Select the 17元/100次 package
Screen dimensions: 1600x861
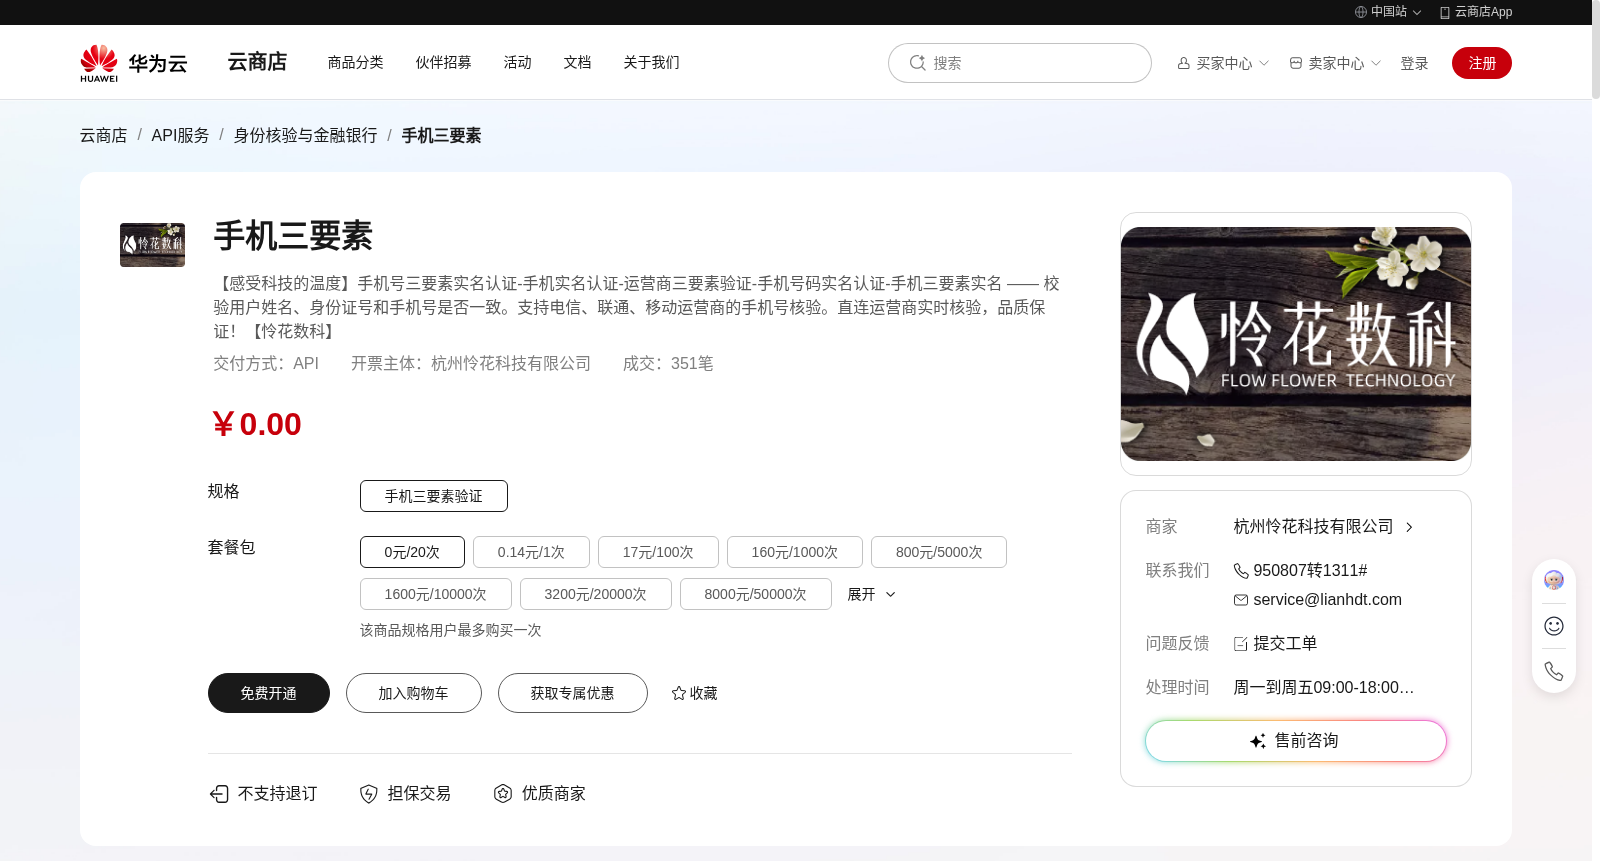(658, 552)
